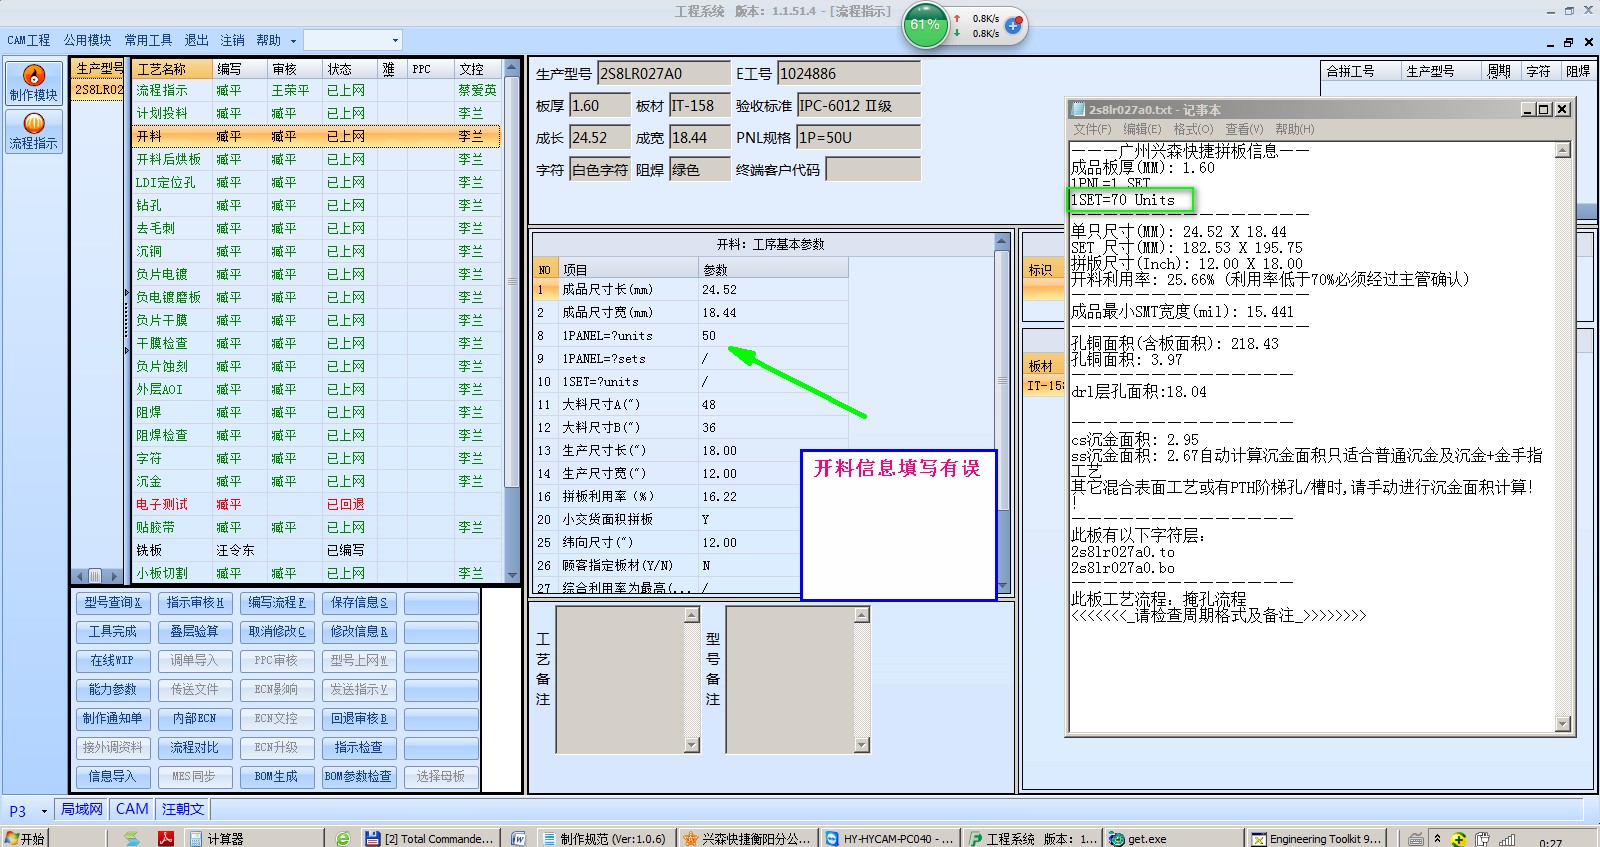Click the 在线WIP button

pos(113,660)
